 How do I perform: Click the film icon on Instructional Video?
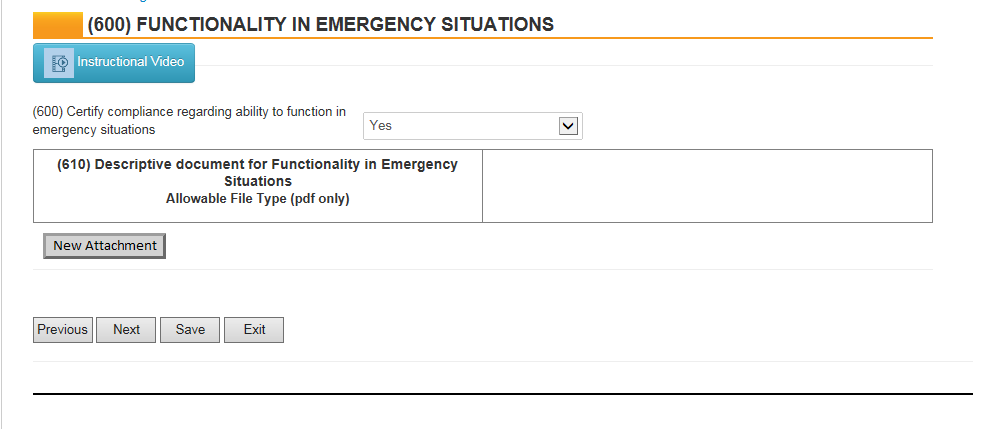62,62
